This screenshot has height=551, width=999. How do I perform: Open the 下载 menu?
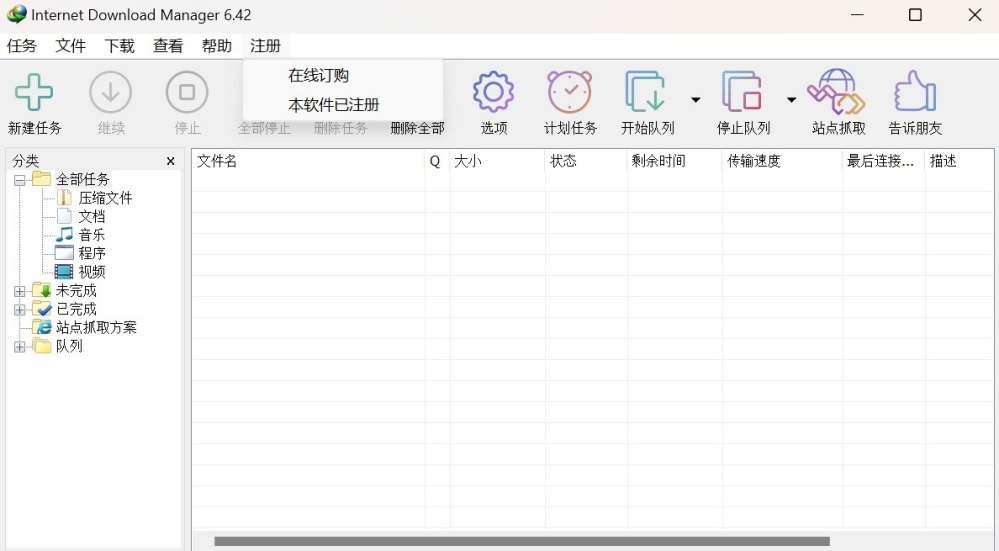pos(119,46)
